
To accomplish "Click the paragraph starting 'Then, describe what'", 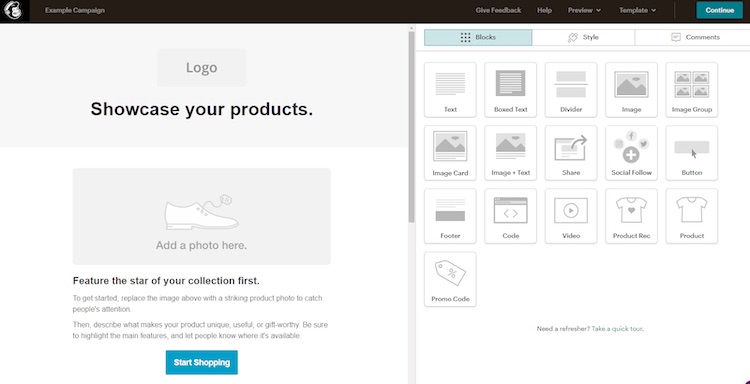I will [200, 330].
